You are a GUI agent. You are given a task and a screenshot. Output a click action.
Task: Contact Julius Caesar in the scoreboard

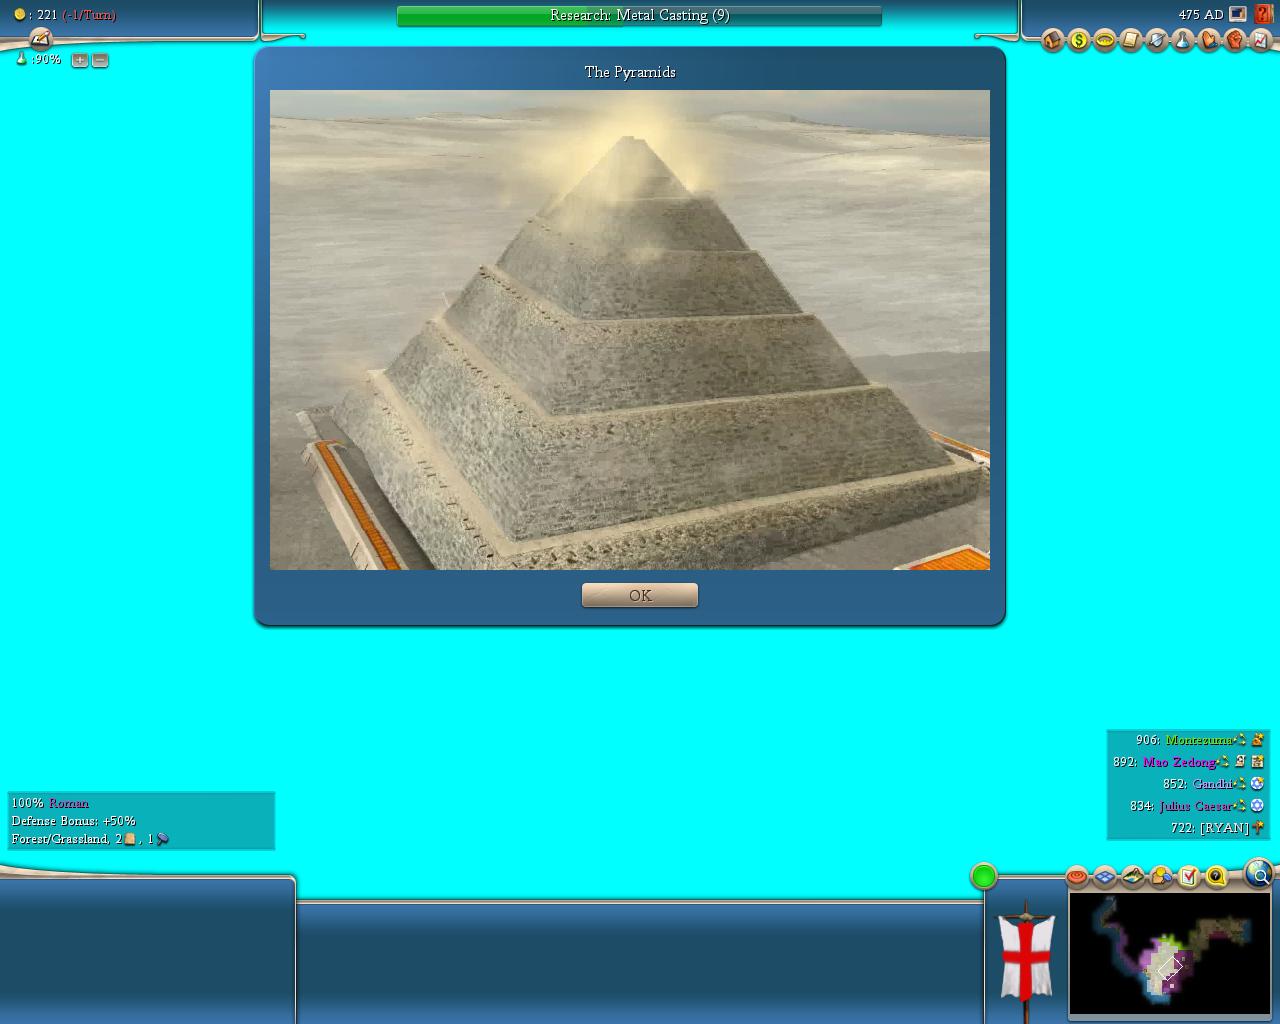pos(1195,806)
